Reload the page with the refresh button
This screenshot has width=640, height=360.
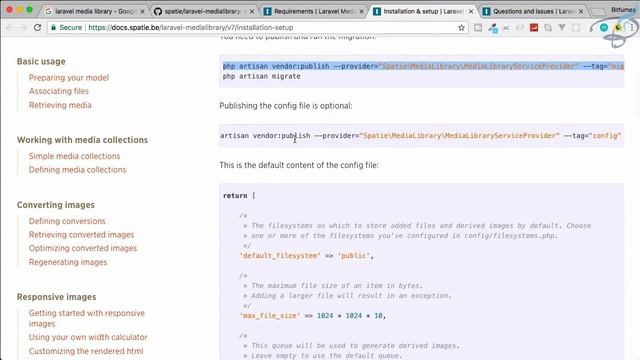click(37, 27)
